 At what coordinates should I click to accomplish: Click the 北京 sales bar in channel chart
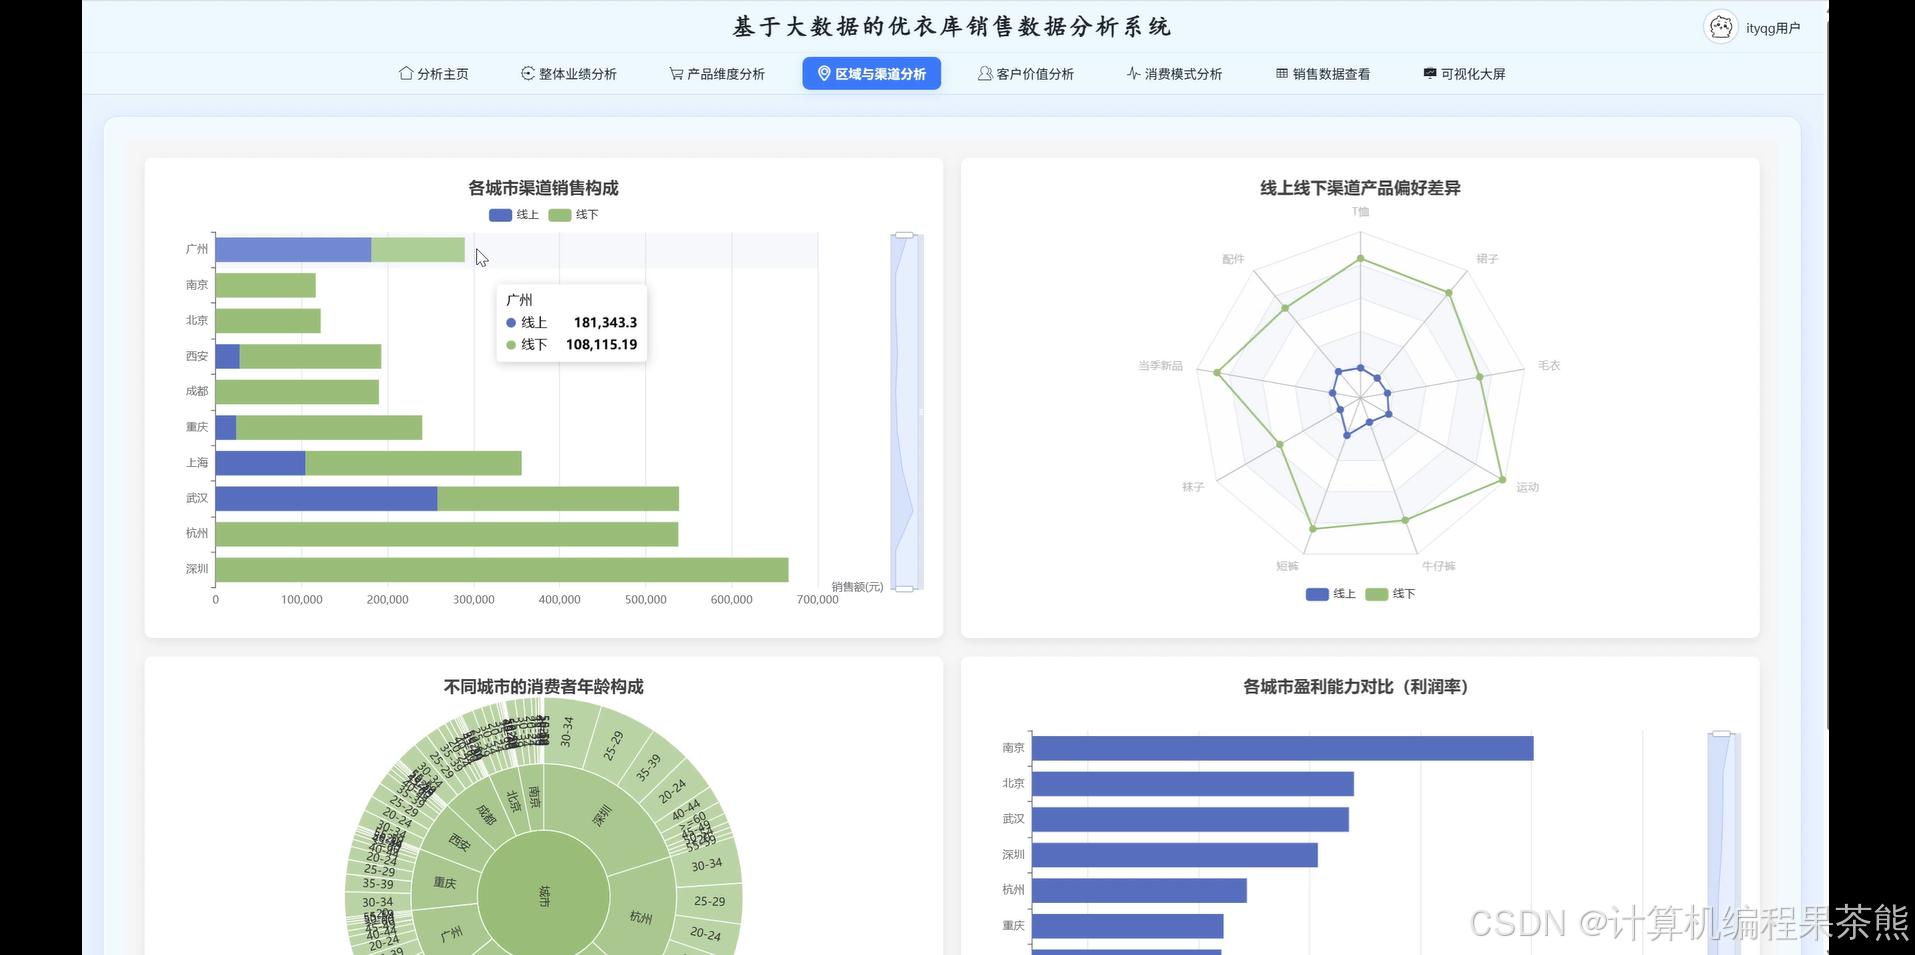tap(268, 321)
